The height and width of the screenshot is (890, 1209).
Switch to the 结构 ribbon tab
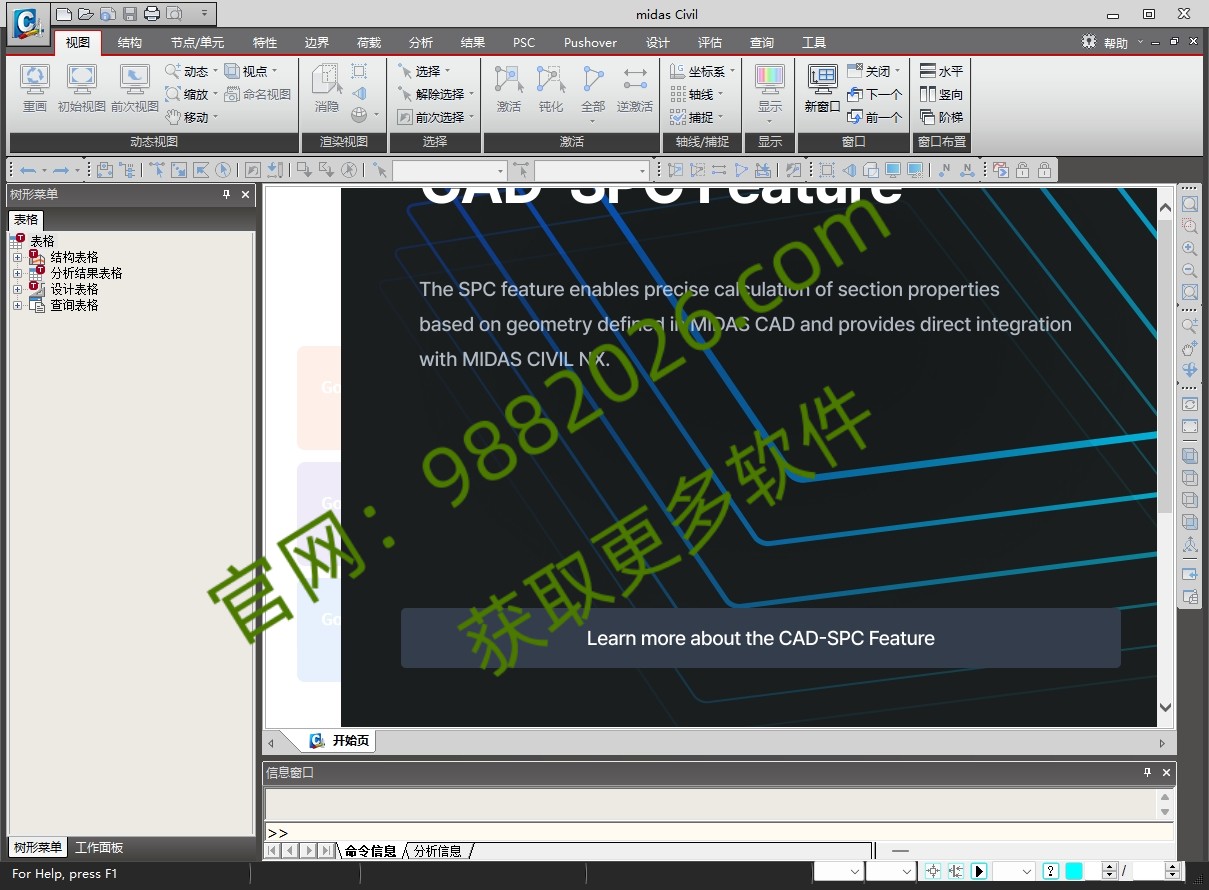pos(130,43)
